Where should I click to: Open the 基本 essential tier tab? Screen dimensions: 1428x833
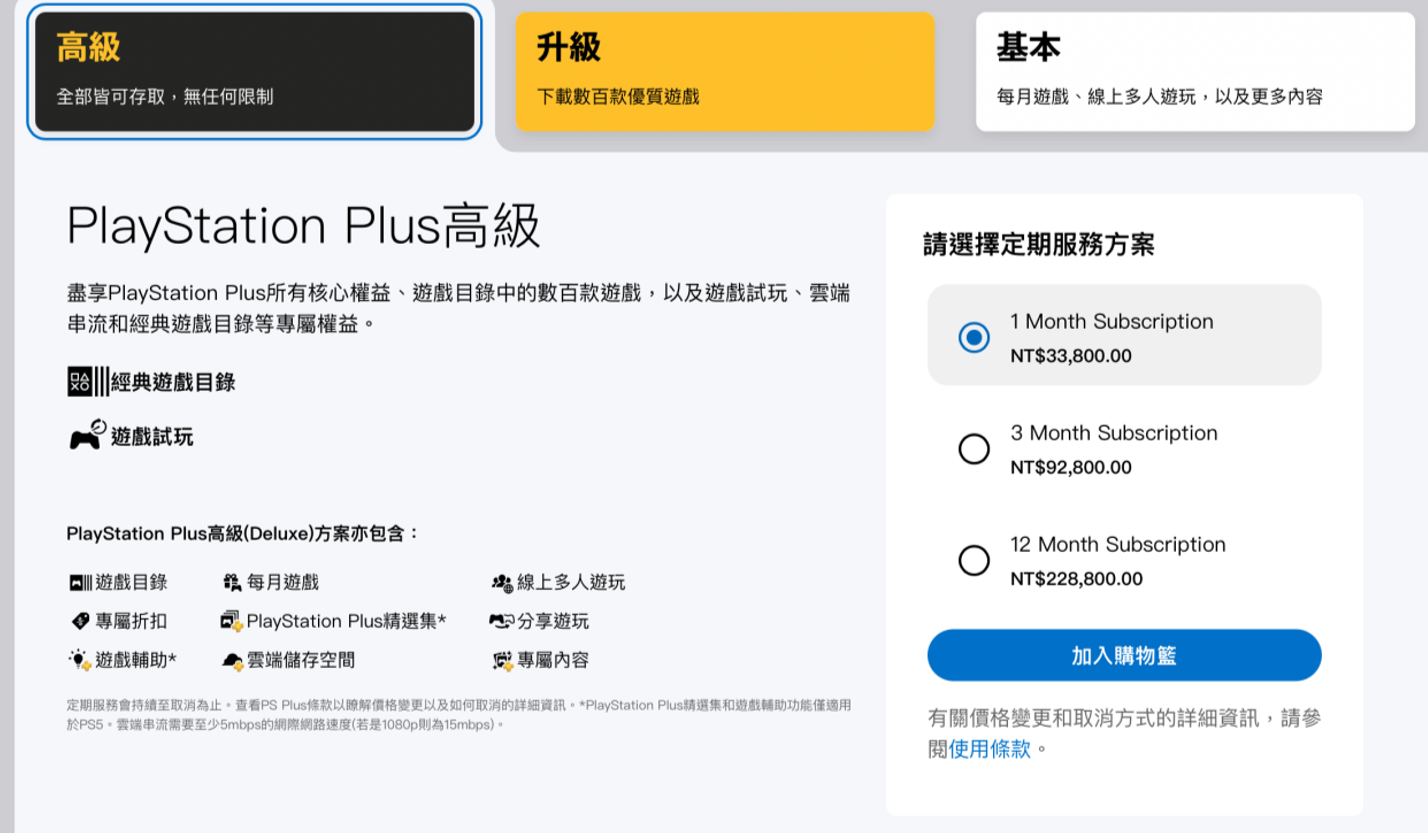click(x=1196, y=72)
